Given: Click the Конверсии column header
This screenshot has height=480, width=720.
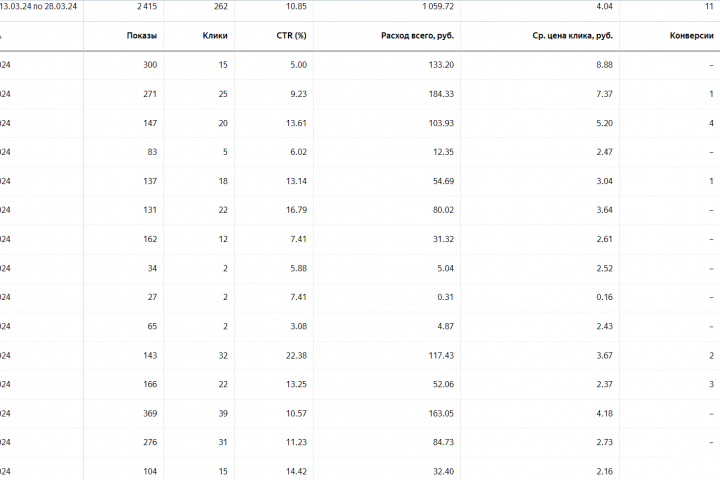Looking at the screenshot, I should (691, 36).
